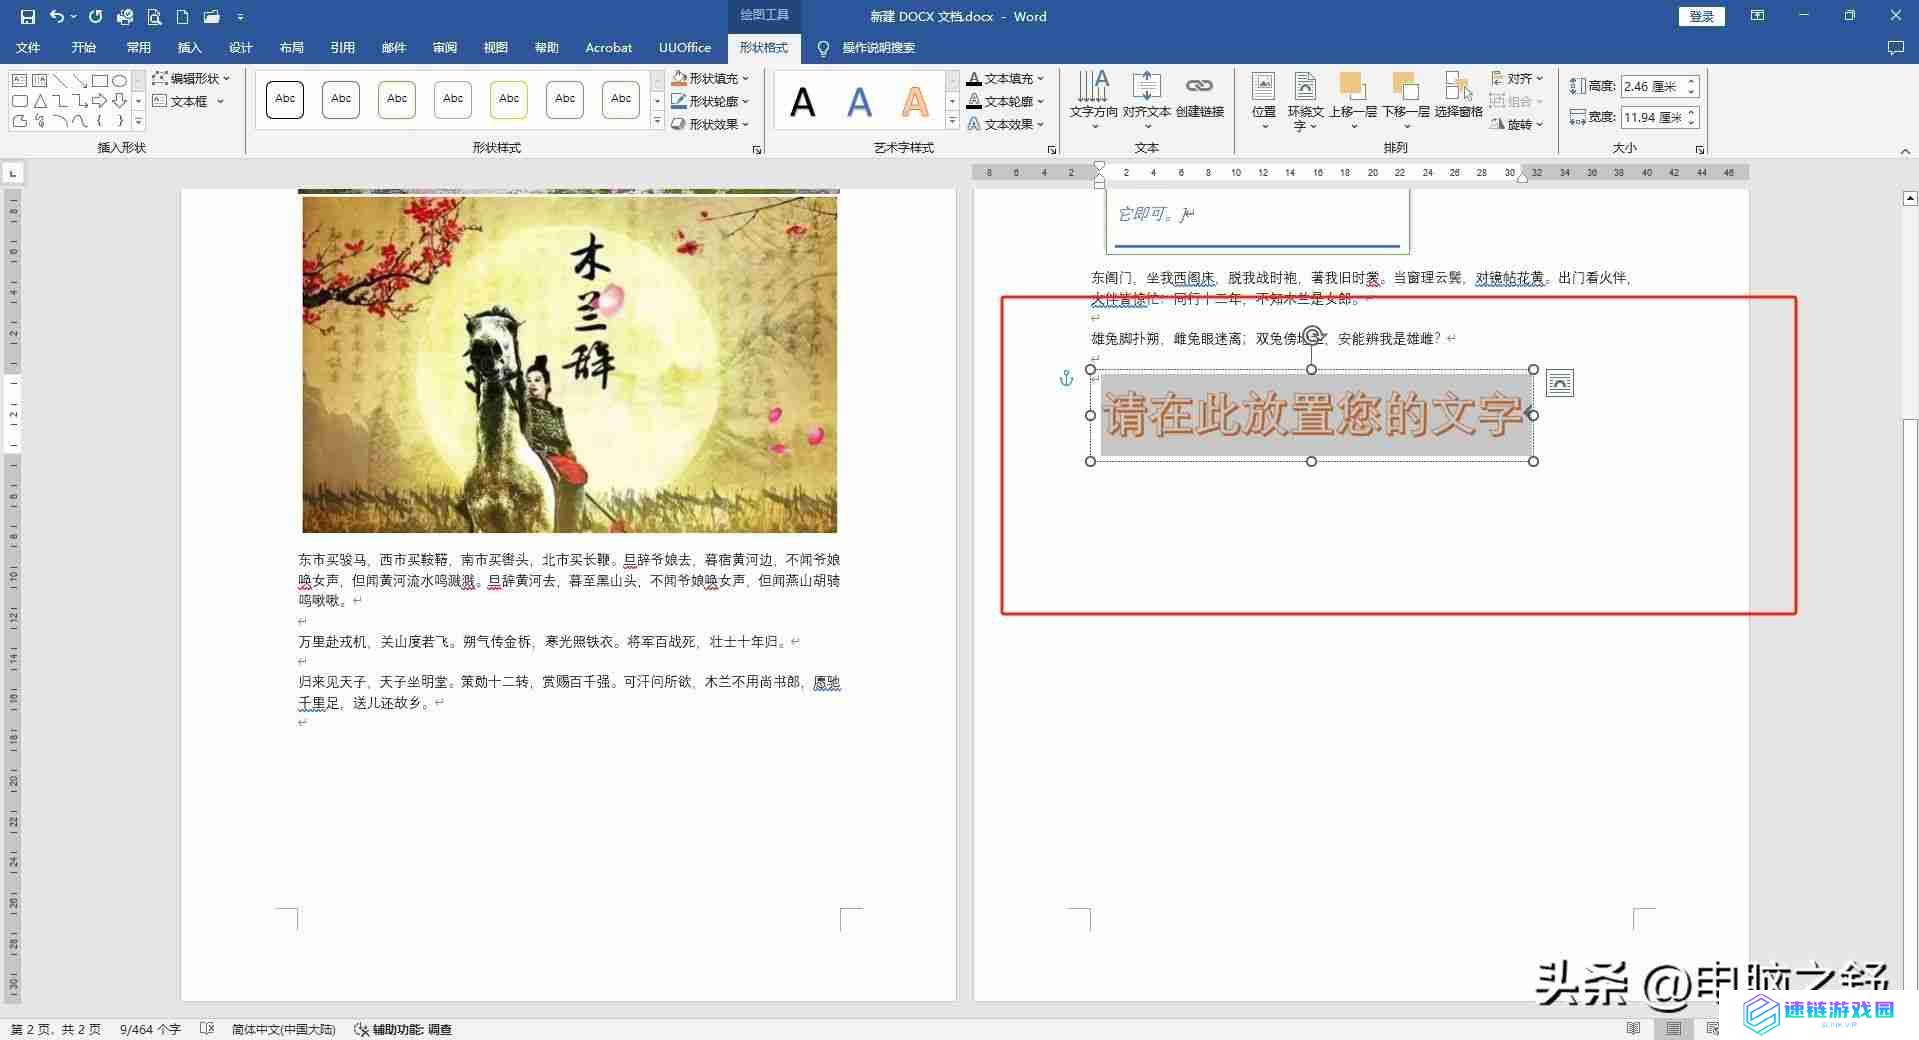Switch to the Home (开始) tab
This screenshot has height=1040, width=1919.
[x=83, y=48]
